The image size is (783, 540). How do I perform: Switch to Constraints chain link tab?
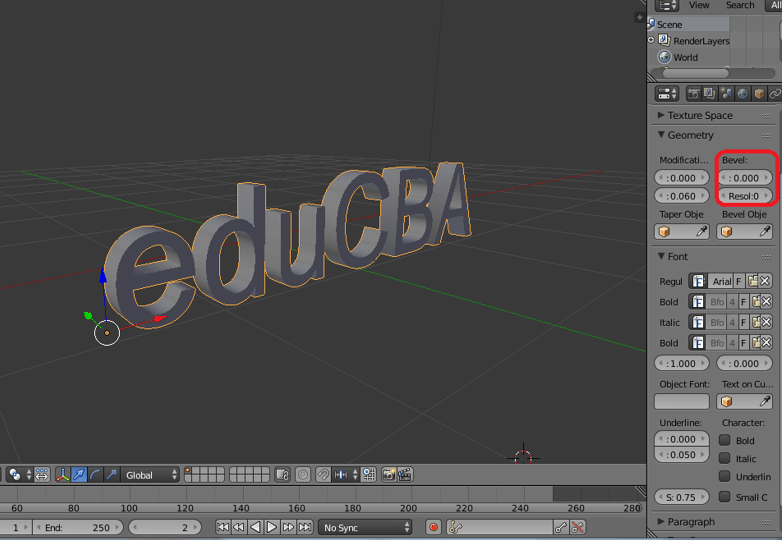point(775,93)
